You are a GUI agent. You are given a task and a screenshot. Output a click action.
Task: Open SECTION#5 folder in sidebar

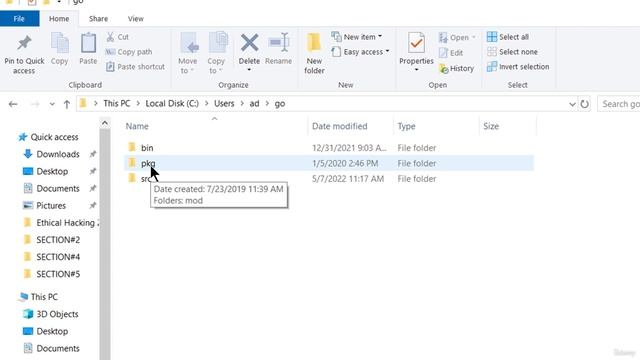pyautogui.click(x=58, y=274)
